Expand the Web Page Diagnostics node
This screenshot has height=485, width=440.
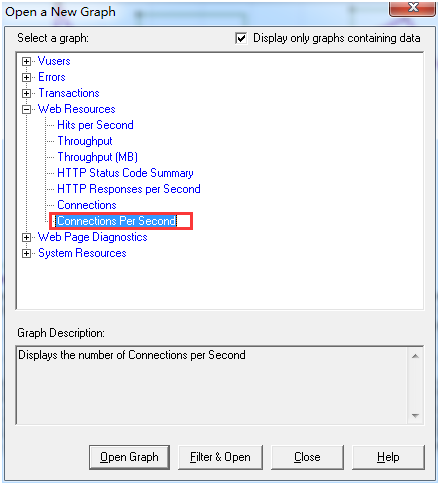click(x=26, y=237)
